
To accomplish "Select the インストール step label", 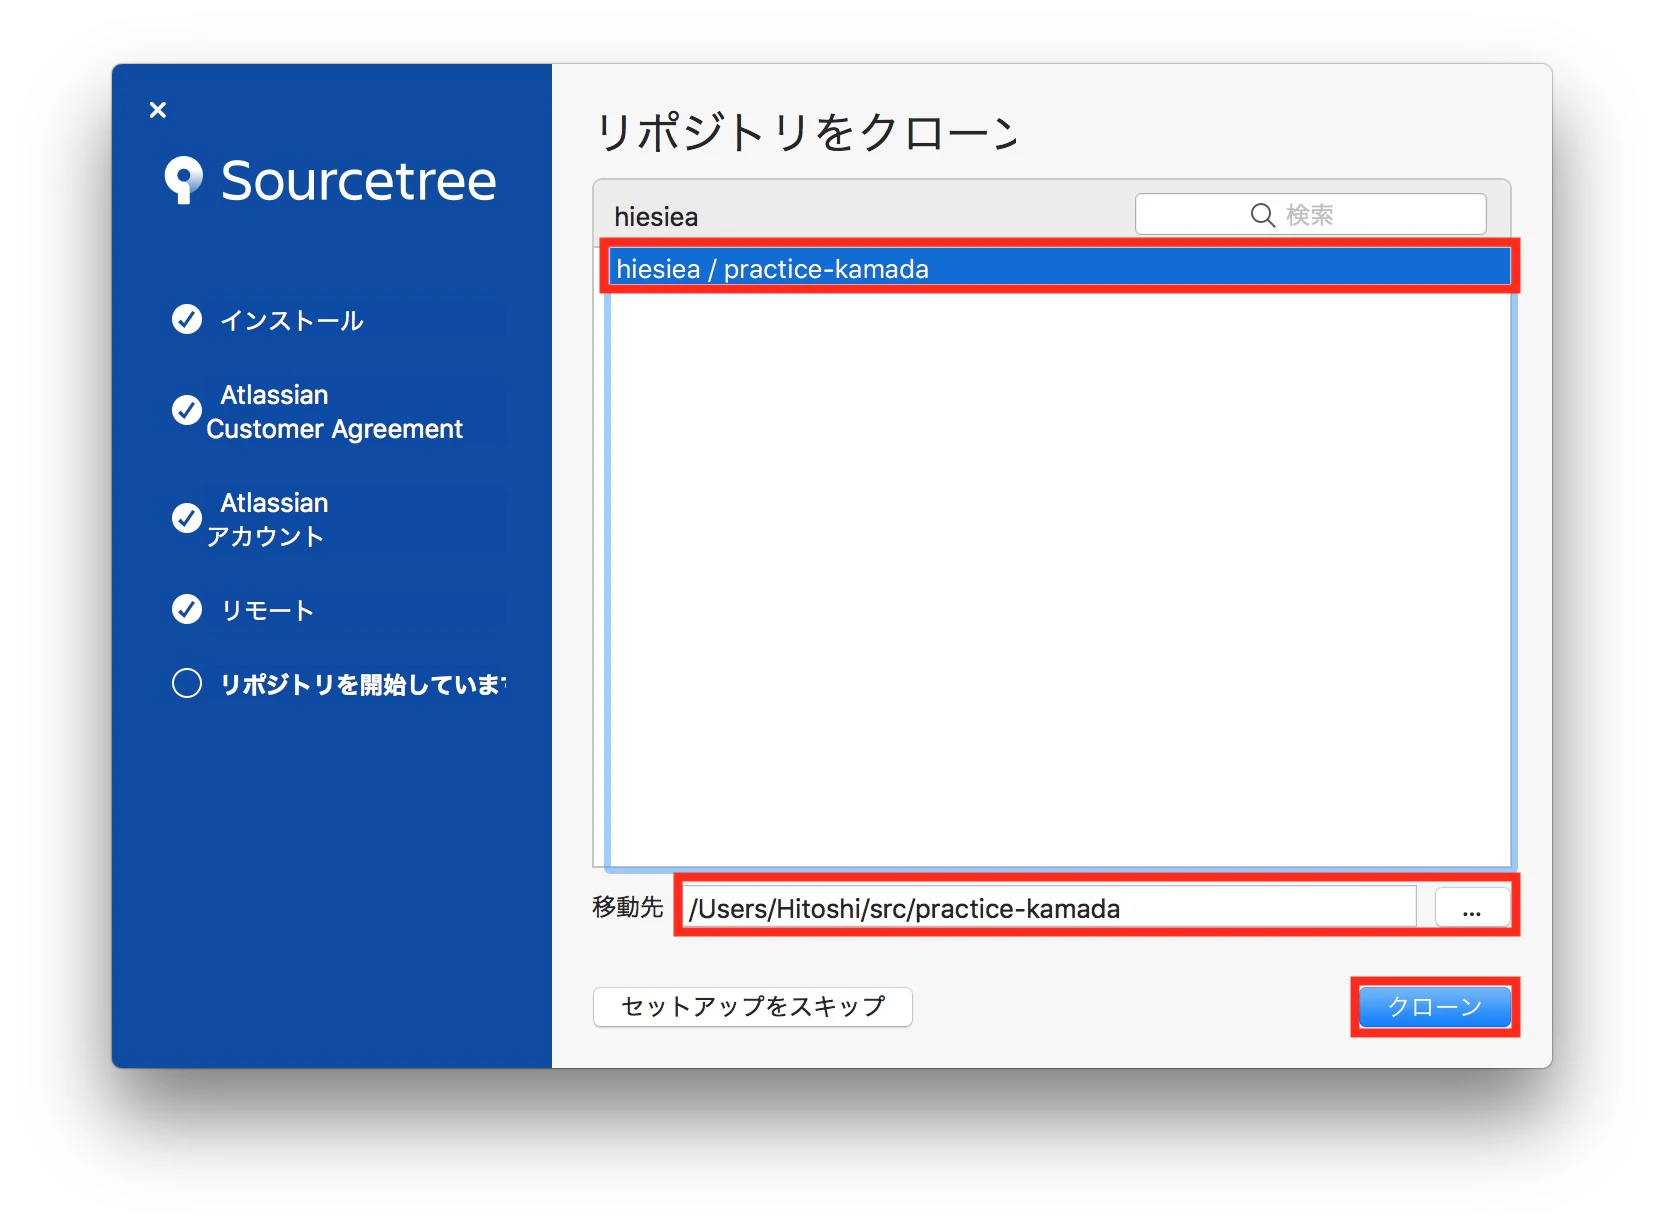I will pos(292,320).
